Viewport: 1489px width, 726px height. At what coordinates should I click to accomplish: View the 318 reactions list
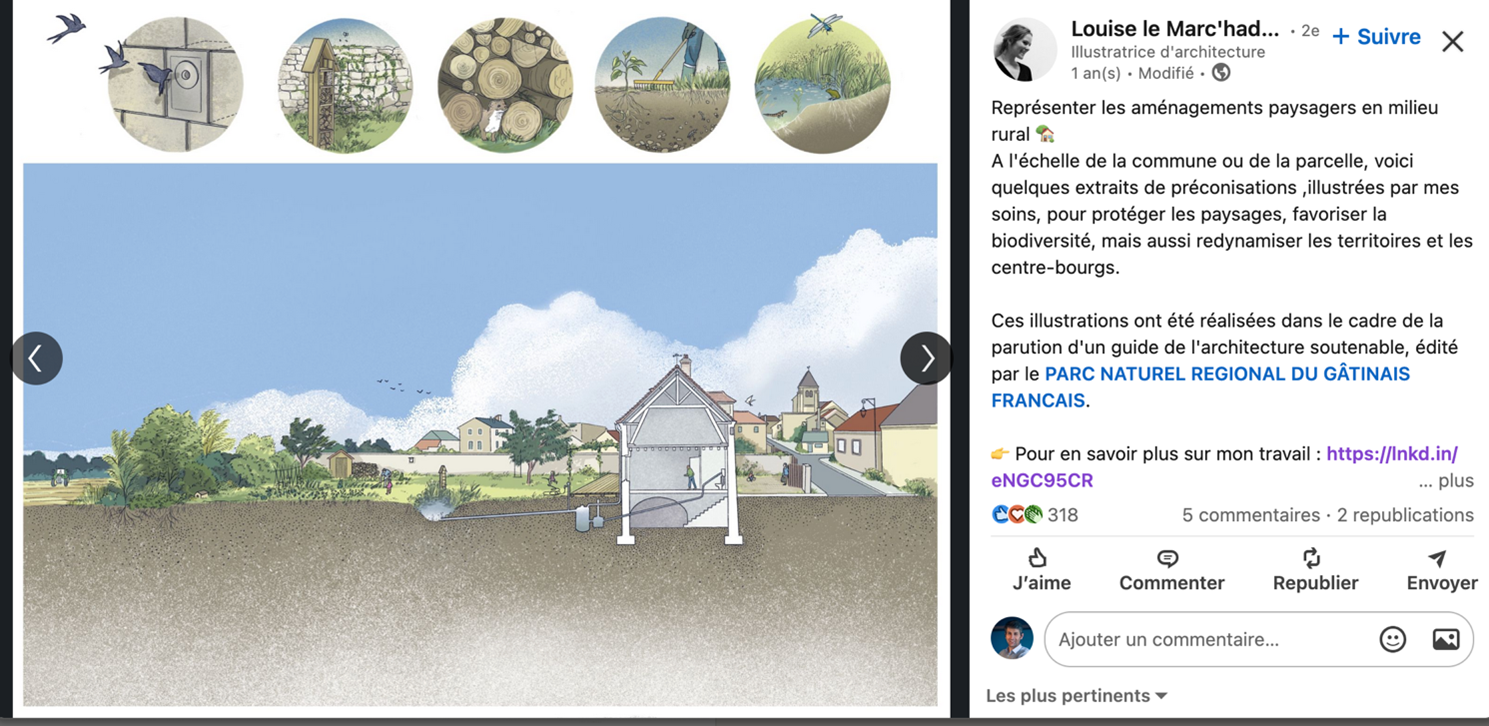click(x=1035, y=515)
